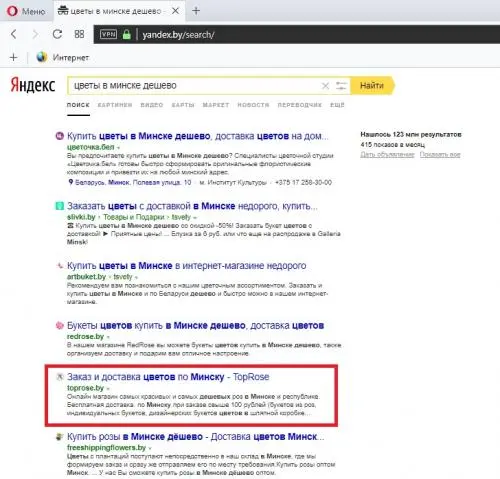Open the Speed Dial grid
Screen dimensions: 500x479
pos(79,34)
